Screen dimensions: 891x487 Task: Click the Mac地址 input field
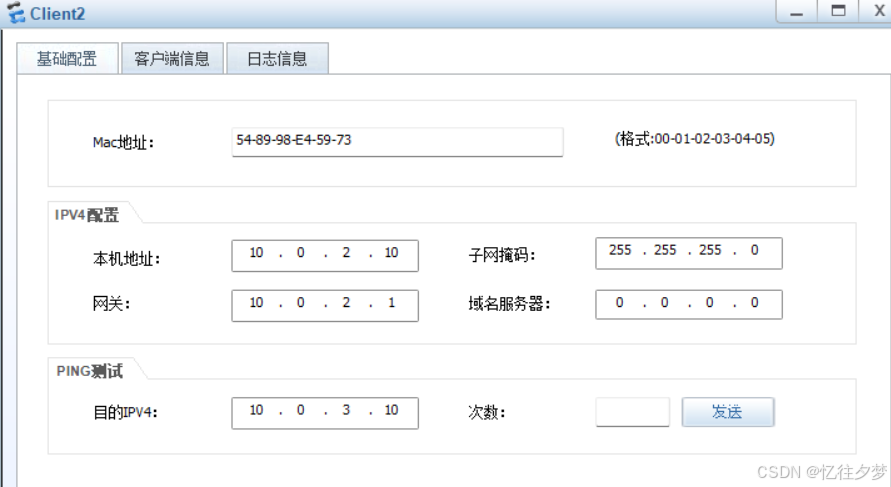pyautogui.click(x=397, y=141)
